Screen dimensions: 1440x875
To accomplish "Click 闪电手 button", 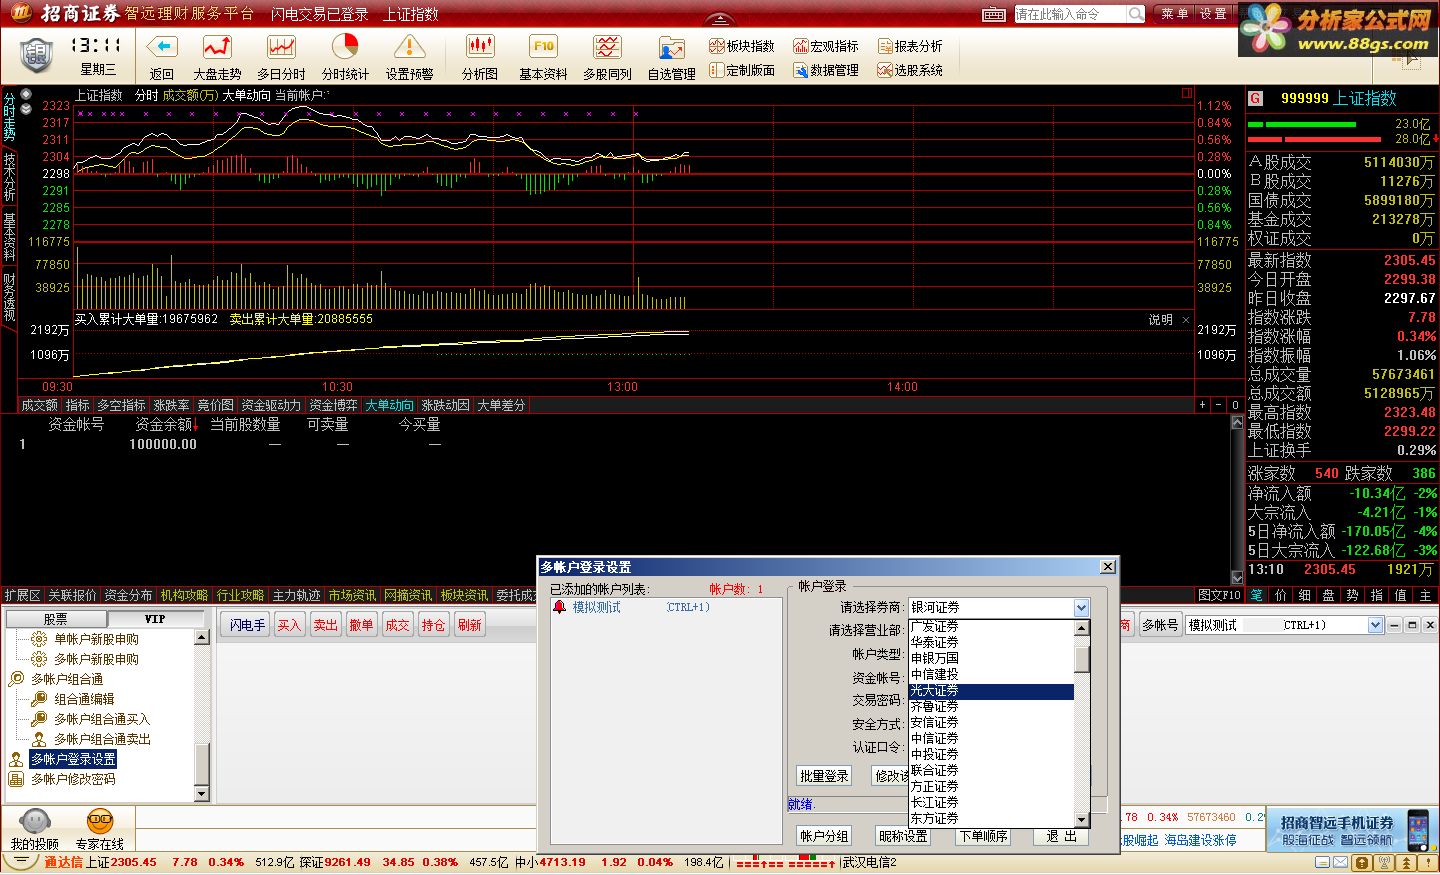I will click(x=247, y=625).
